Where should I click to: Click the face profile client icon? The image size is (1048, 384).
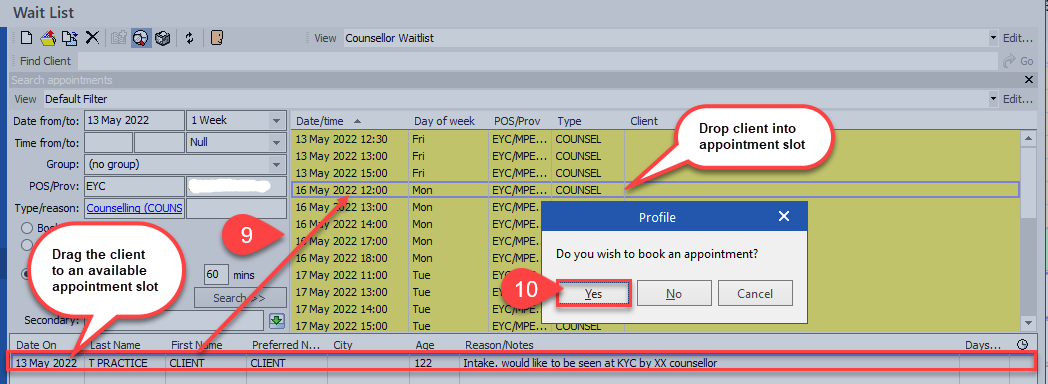coord(216,38)
